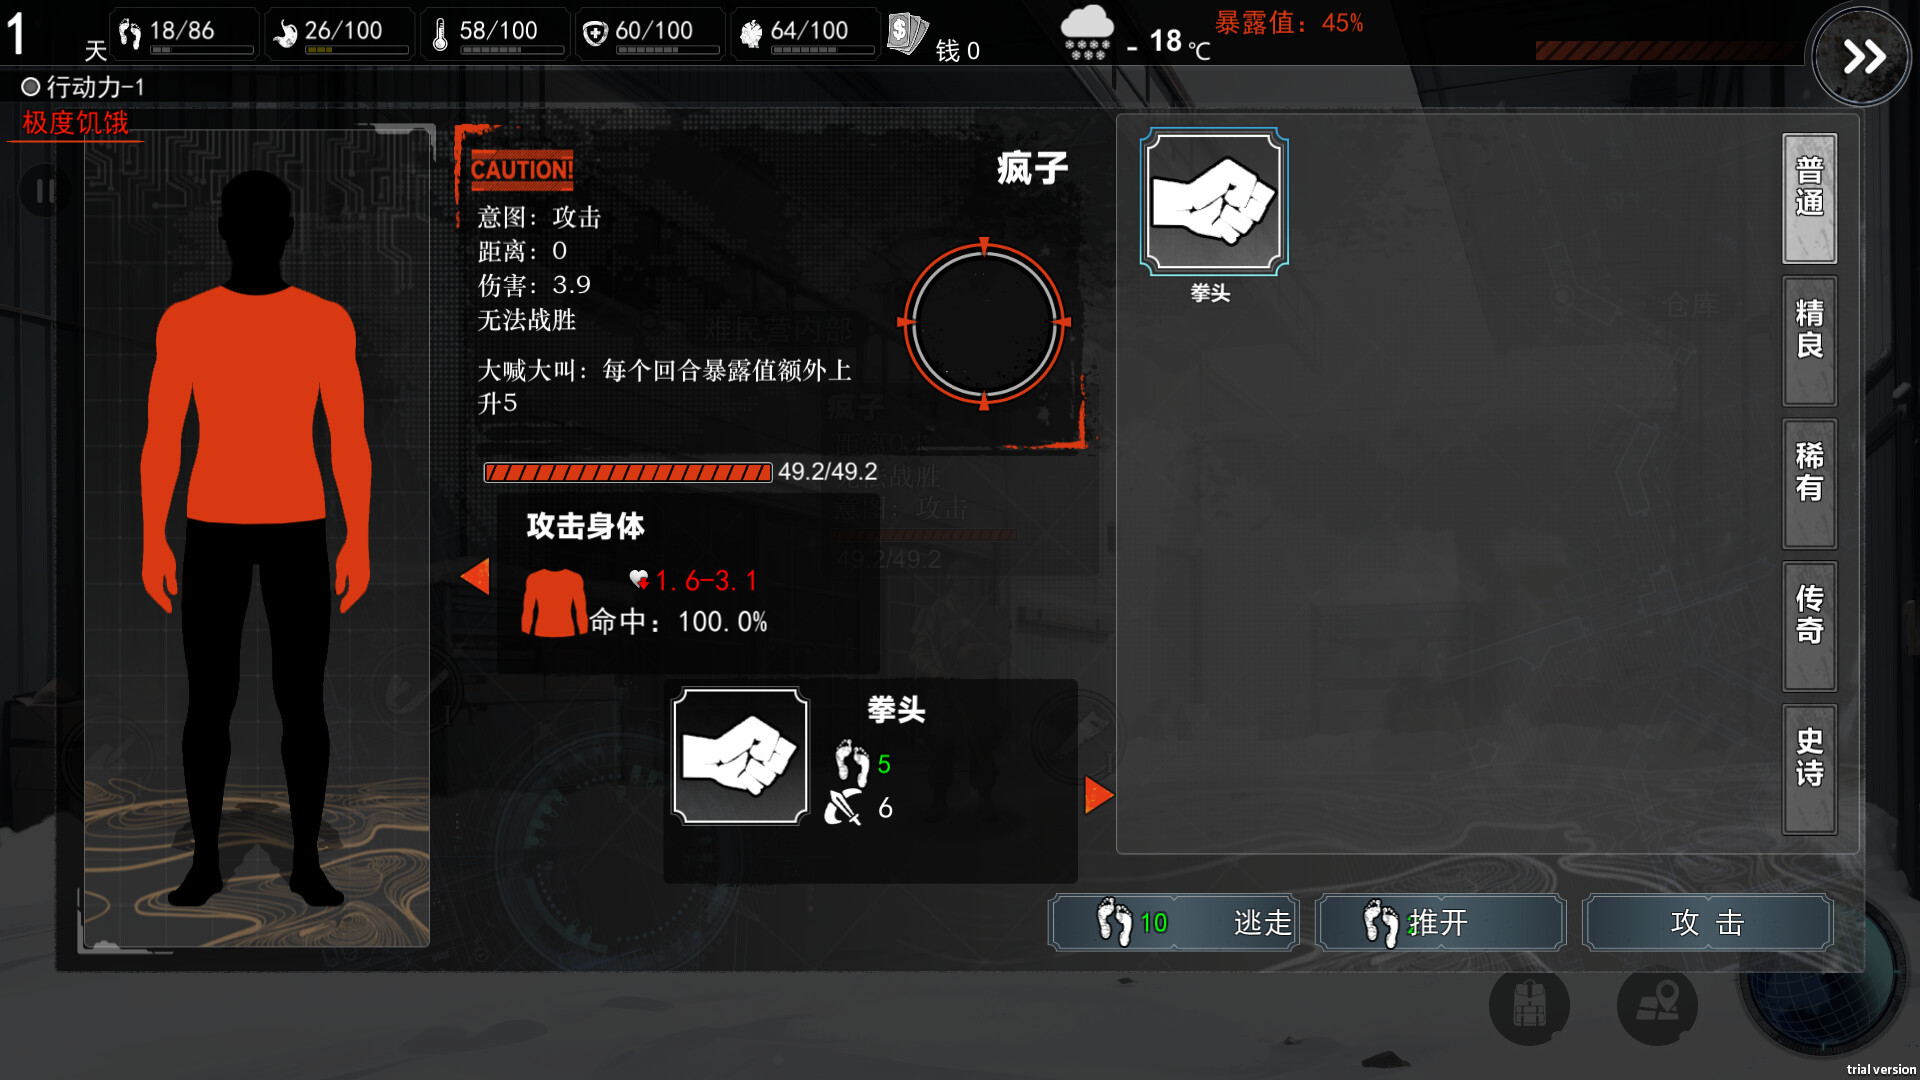The width and height of the screenshot is (1920, 1080).
Task: Expand the 极度饥饿 status effect
Action: point(76,123)
